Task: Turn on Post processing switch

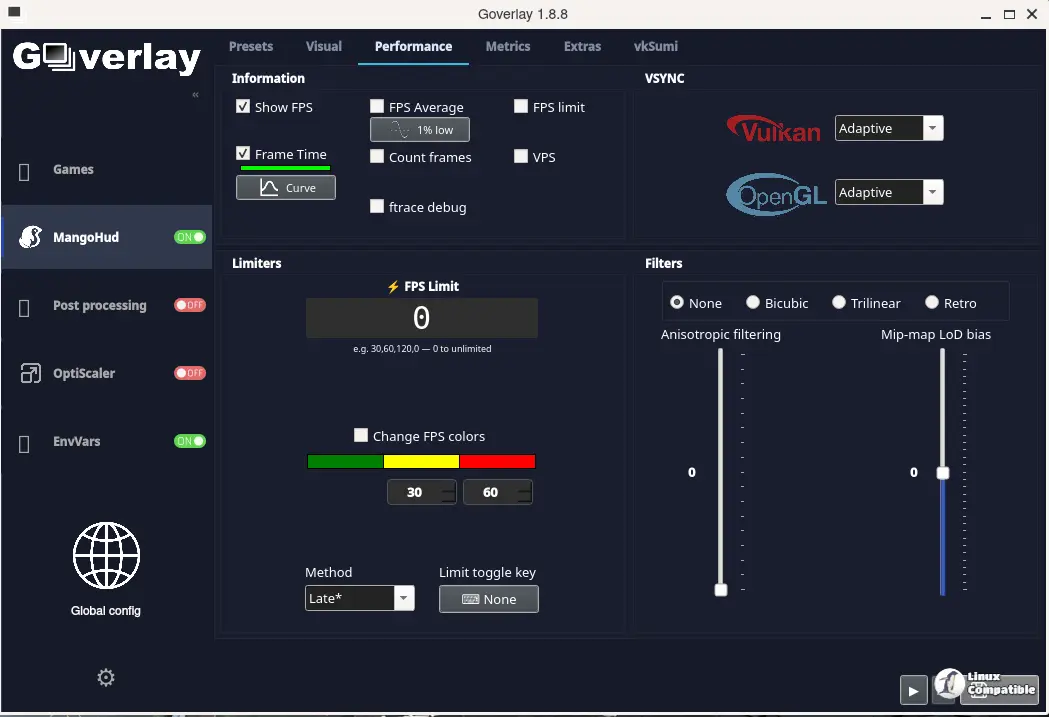Action: click(x=190, y=305)
